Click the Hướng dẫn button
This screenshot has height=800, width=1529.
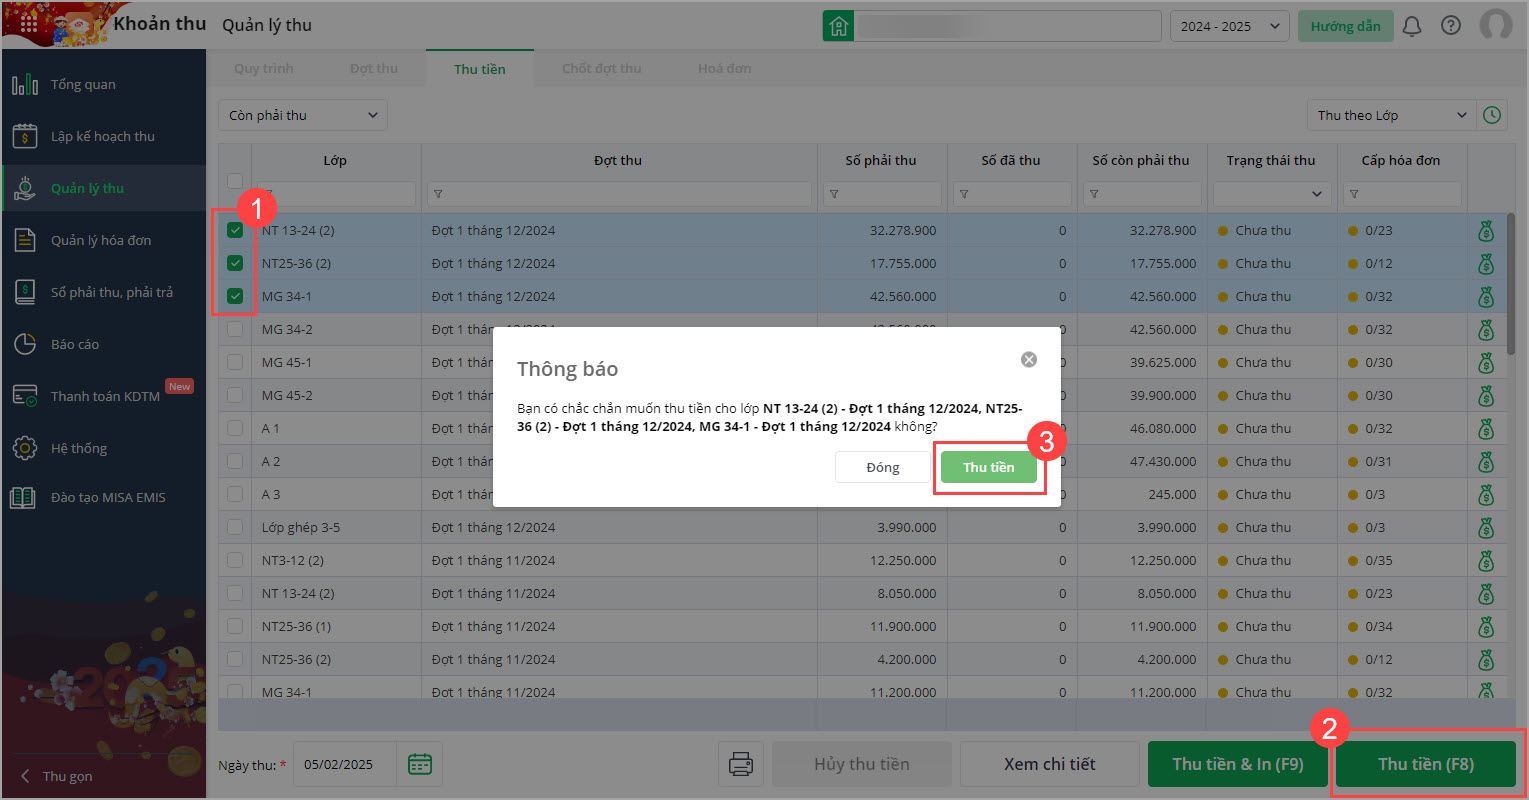(x=1346, y=26)
